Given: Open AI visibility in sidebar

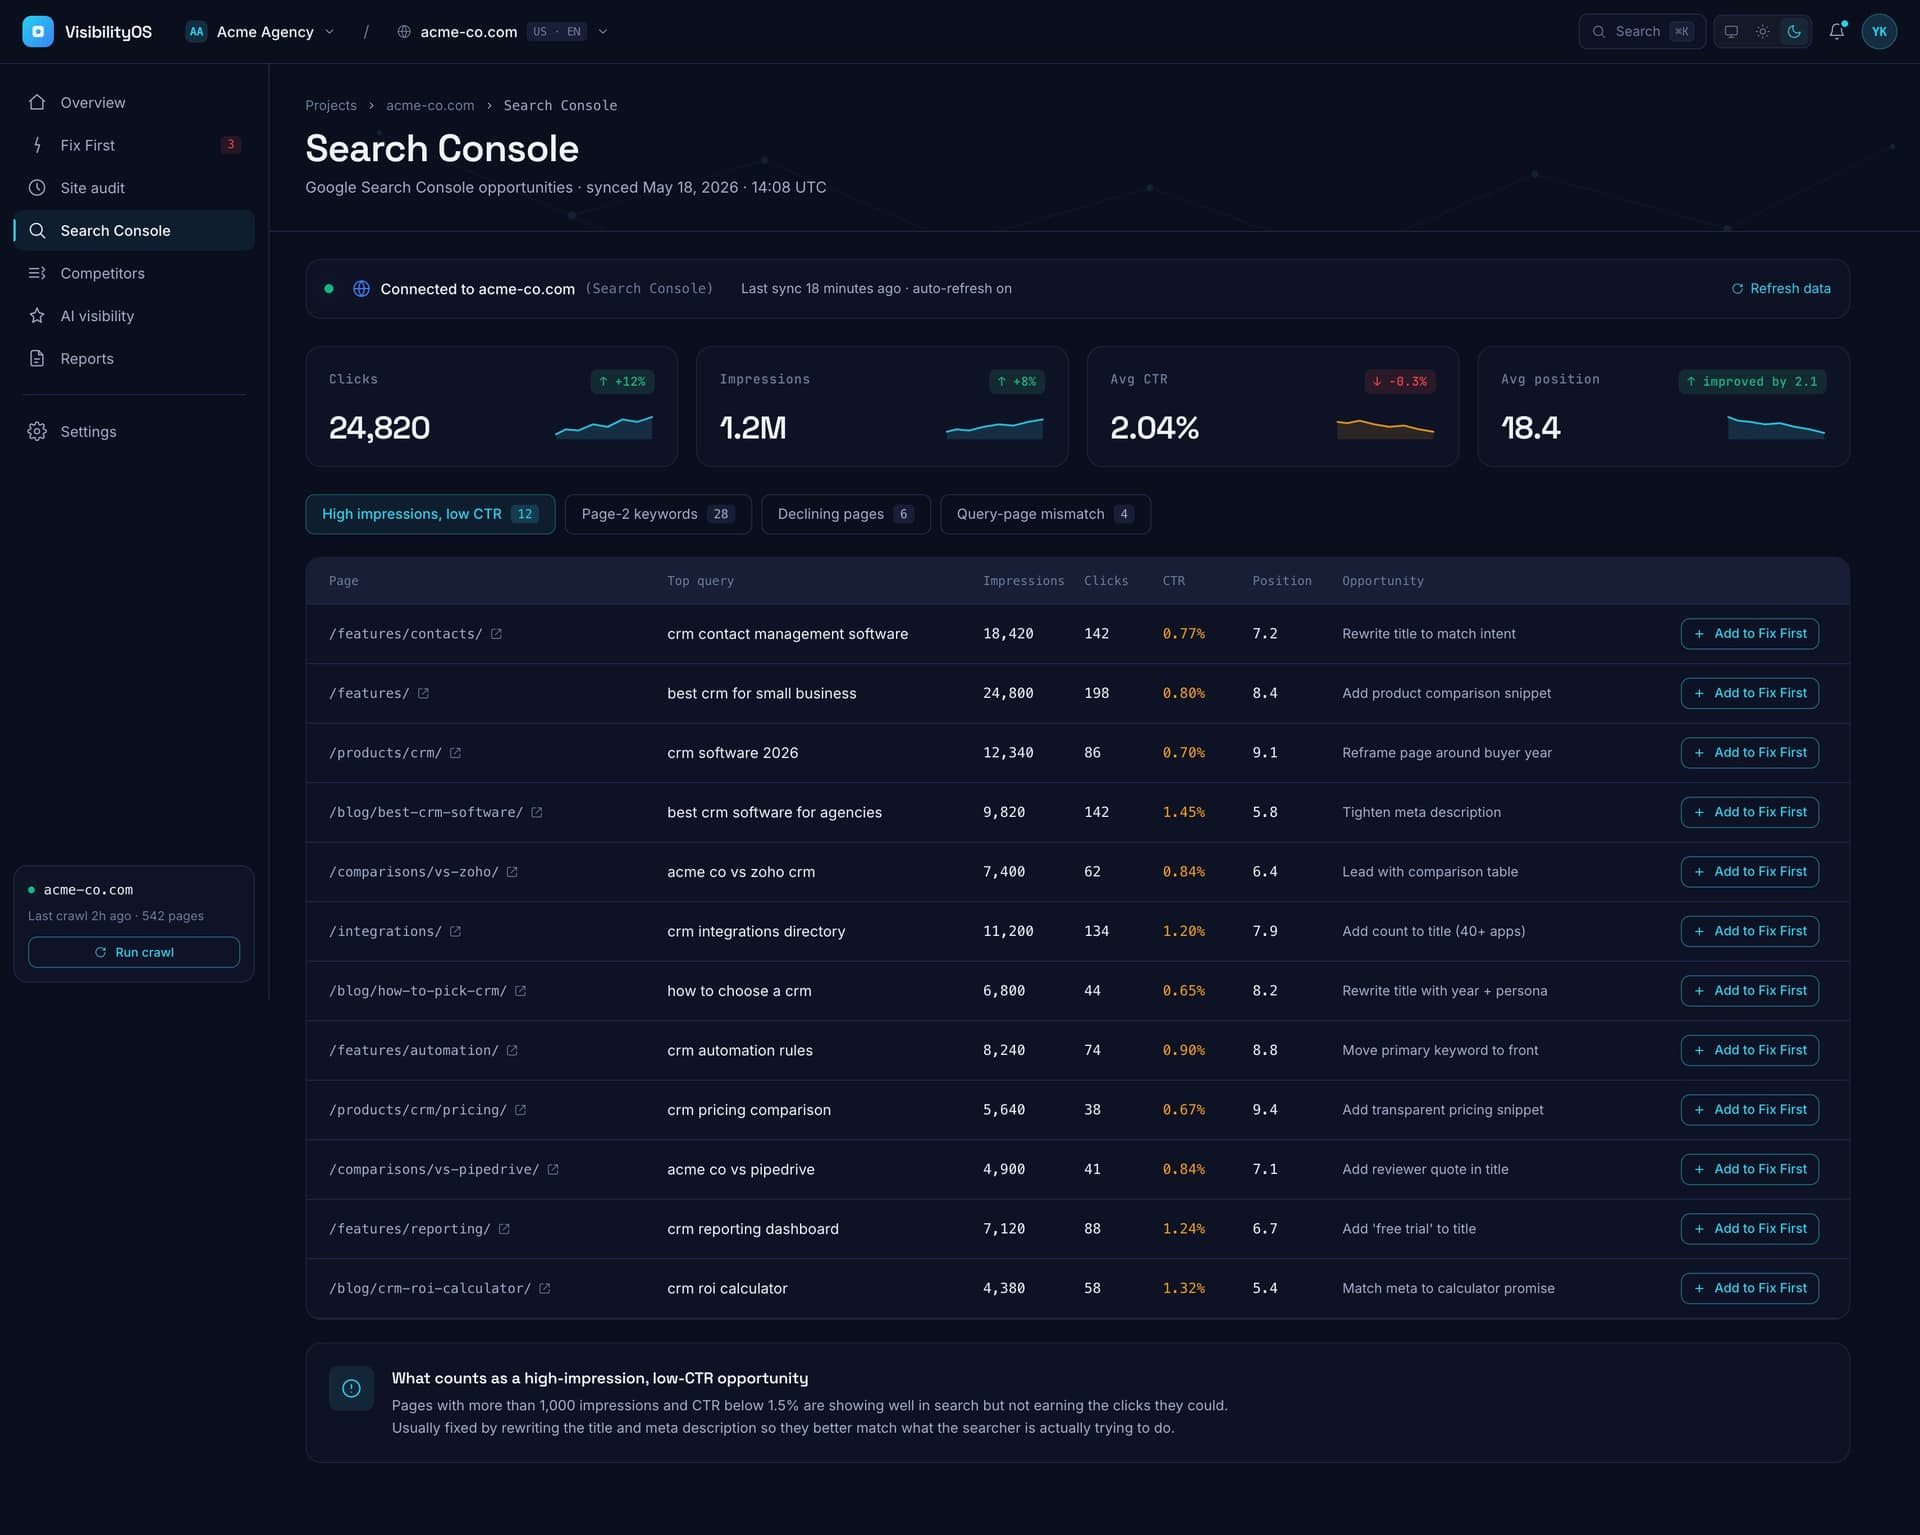Looking at the screenshot, I should [134, 315].
